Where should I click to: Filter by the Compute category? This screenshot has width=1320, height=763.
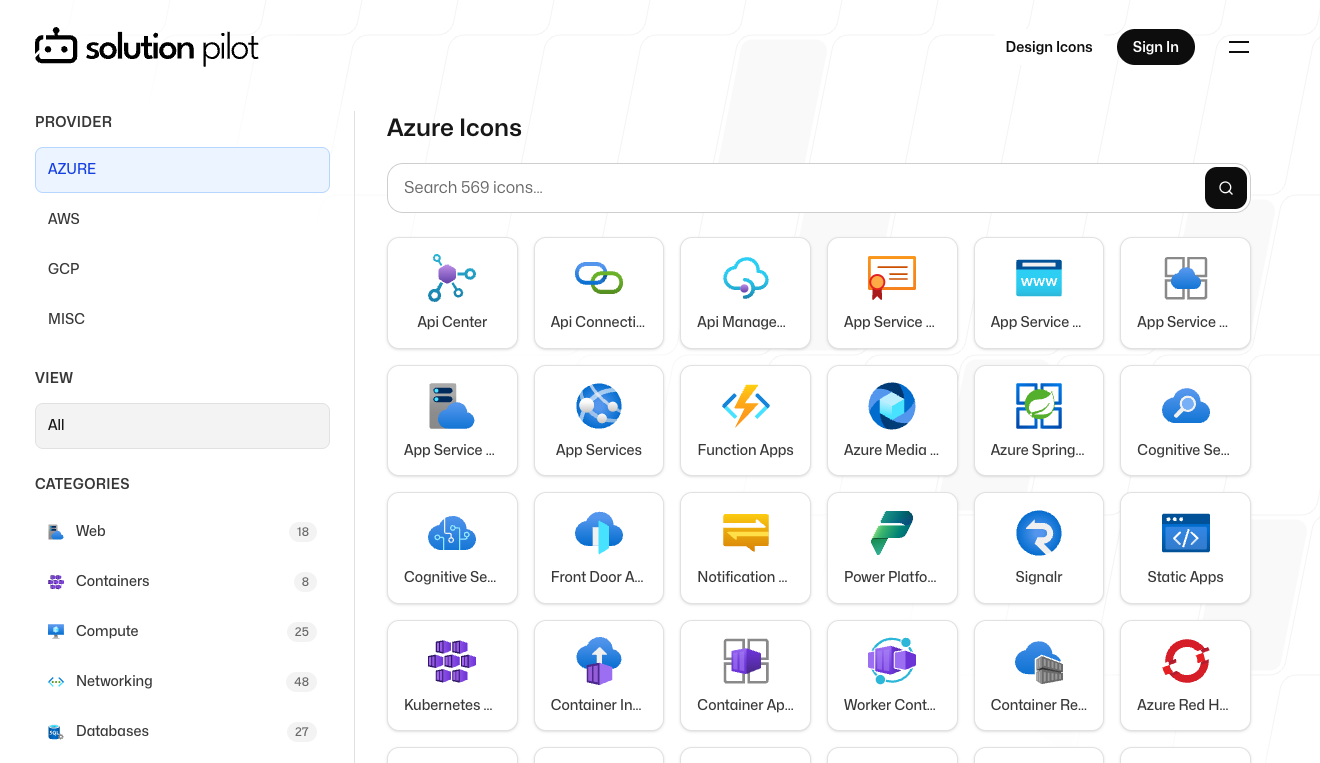tap(182, 632)
